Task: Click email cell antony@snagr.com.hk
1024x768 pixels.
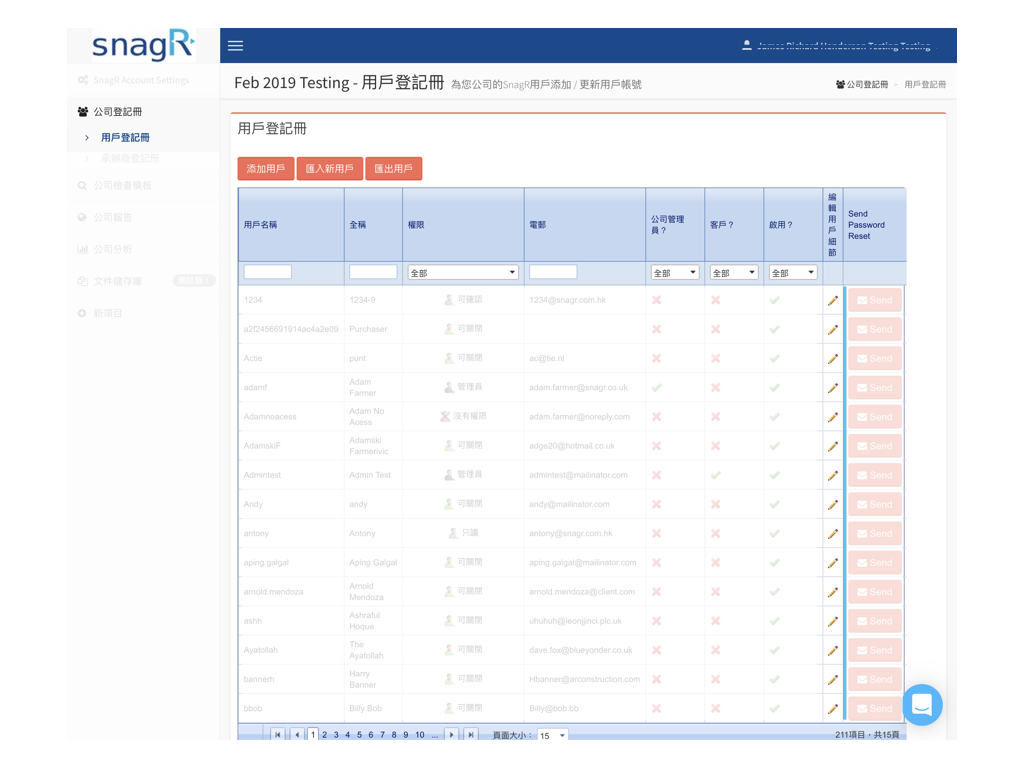Action: tap(571, 534)
